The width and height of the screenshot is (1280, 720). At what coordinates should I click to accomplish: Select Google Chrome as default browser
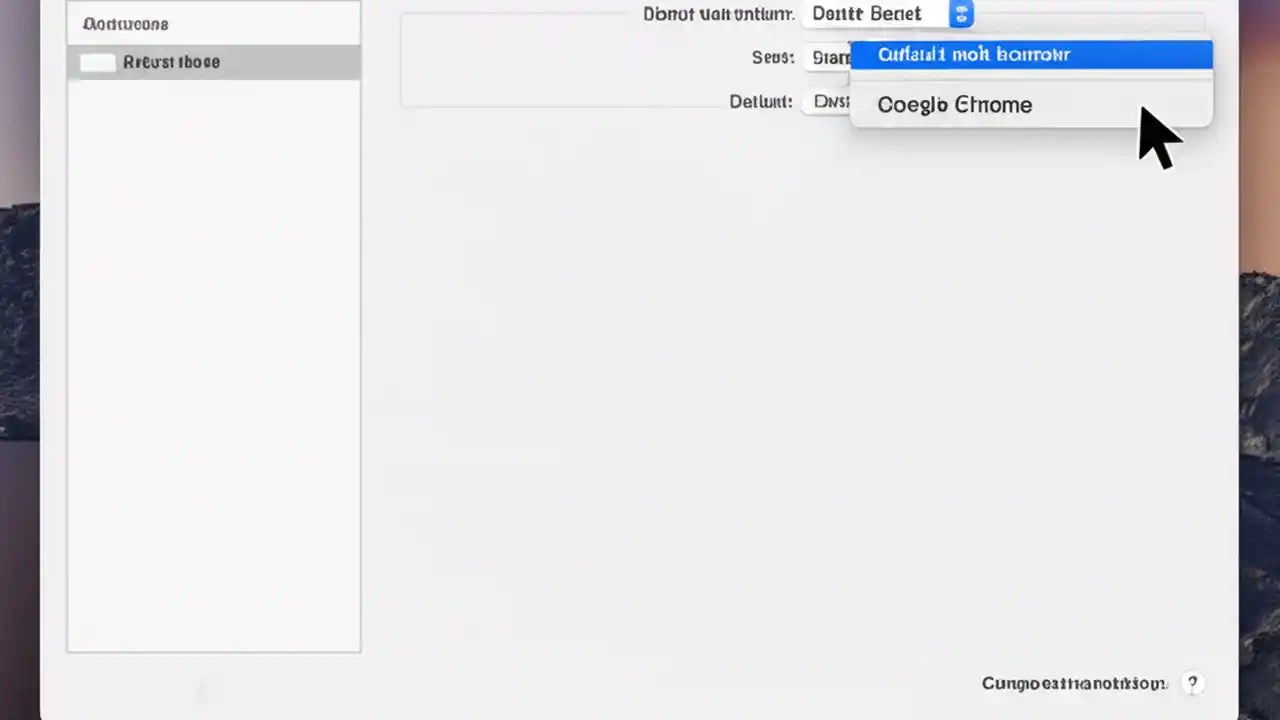click(x=954, y=104)
